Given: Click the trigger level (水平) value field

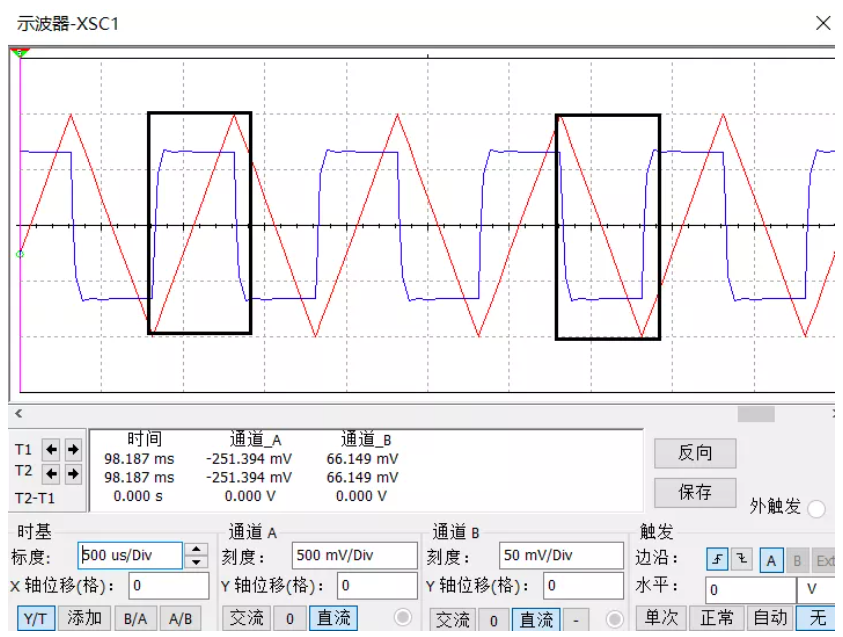Looking at the screenshot, I should [751, 590].
